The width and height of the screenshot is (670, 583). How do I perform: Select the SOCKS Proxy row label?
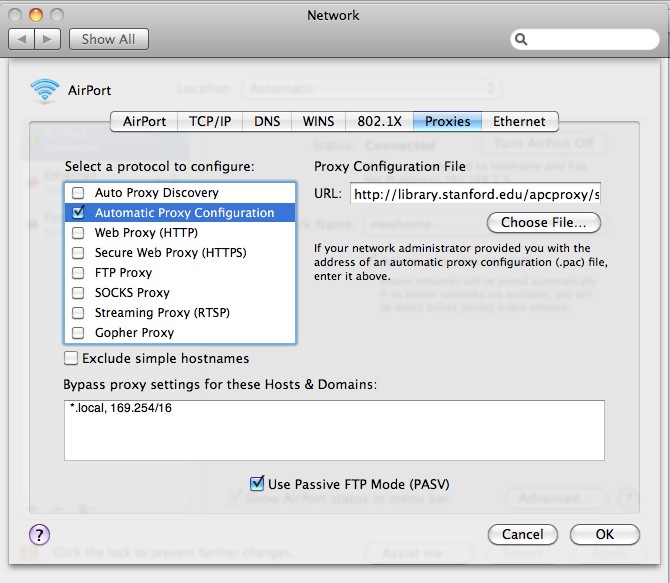coord(132,293)
